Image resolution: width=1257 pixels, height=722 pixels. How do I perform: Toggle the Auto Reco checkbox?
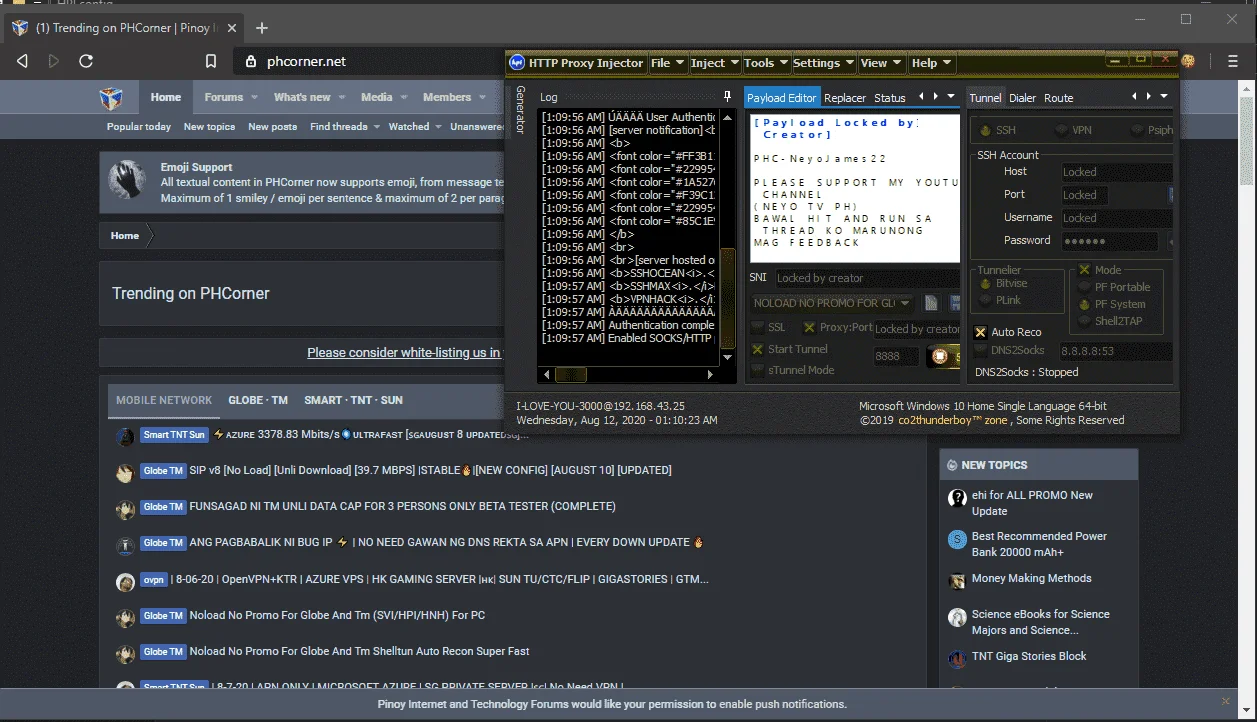[x=981, y=332]
